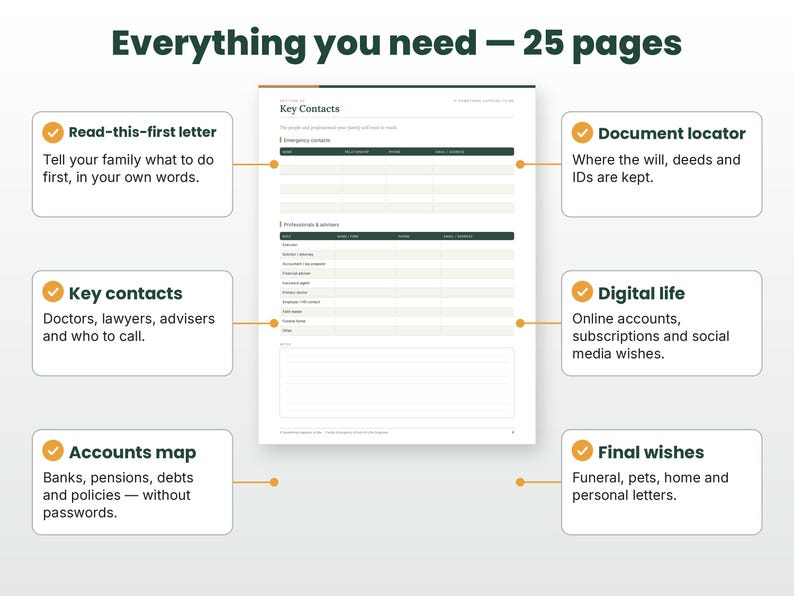Click the Accounts map heading text
Screen dimensions: 794x596
pos(132,452)
